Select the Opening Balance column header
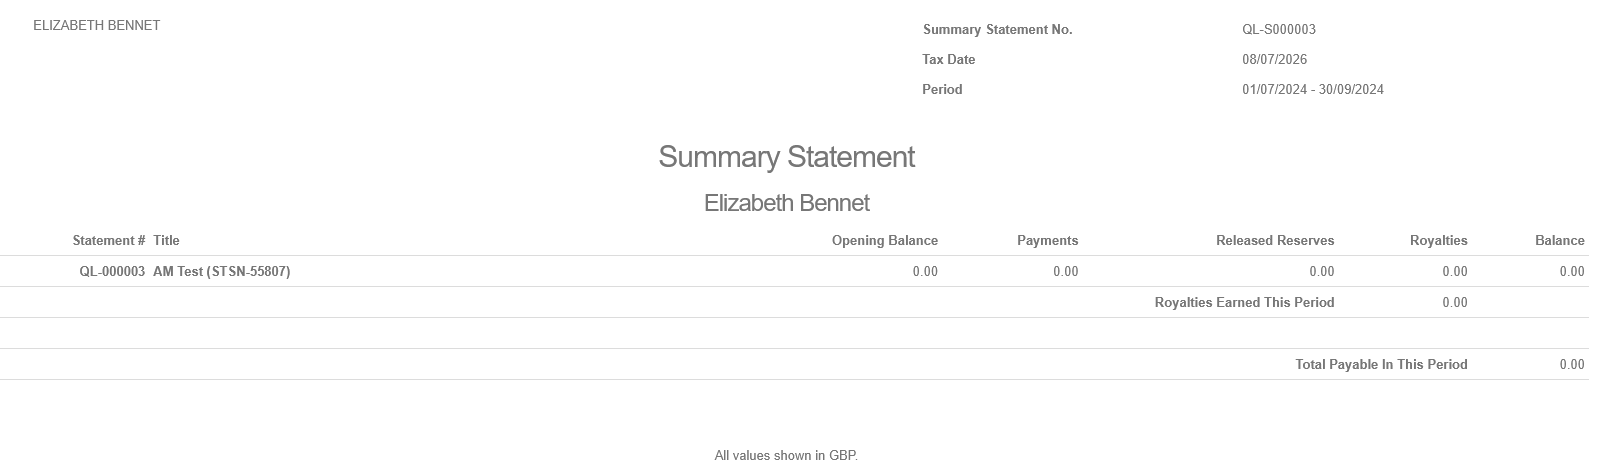The height and width of the screenshot is (461, 1598). coord(885,241)
